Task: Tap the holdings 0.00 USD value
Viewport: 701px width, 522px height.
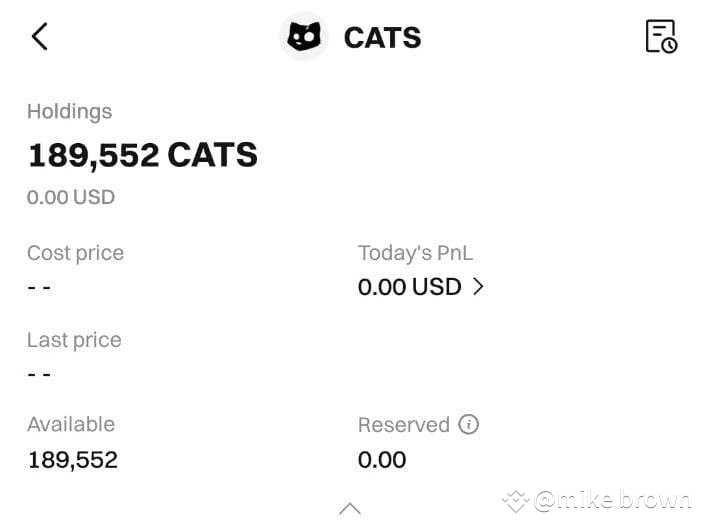Action: tap(71, 197)
